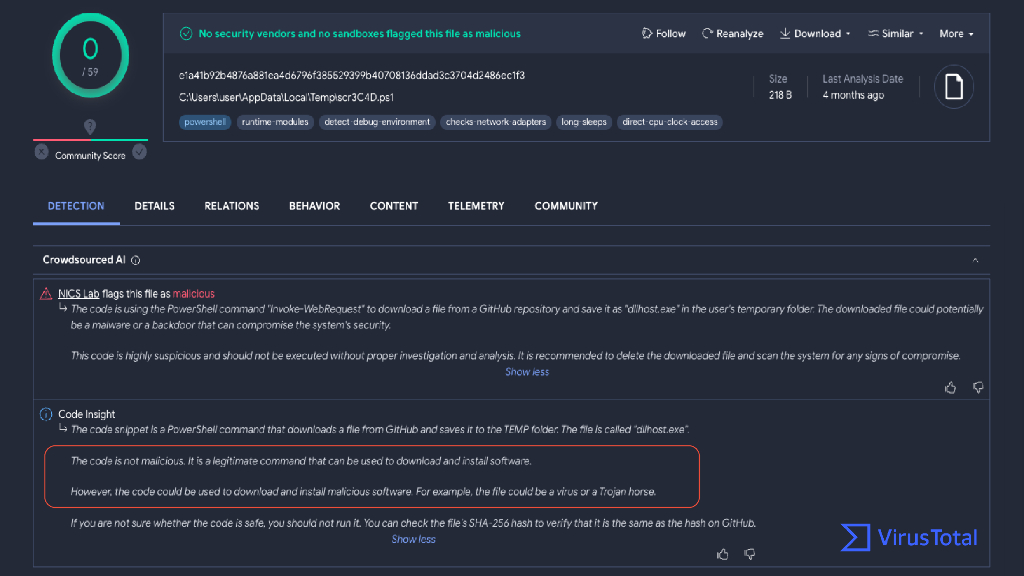Open the TELEMETRY tab
1024x576 pixels.
click(x=476, y=206)
